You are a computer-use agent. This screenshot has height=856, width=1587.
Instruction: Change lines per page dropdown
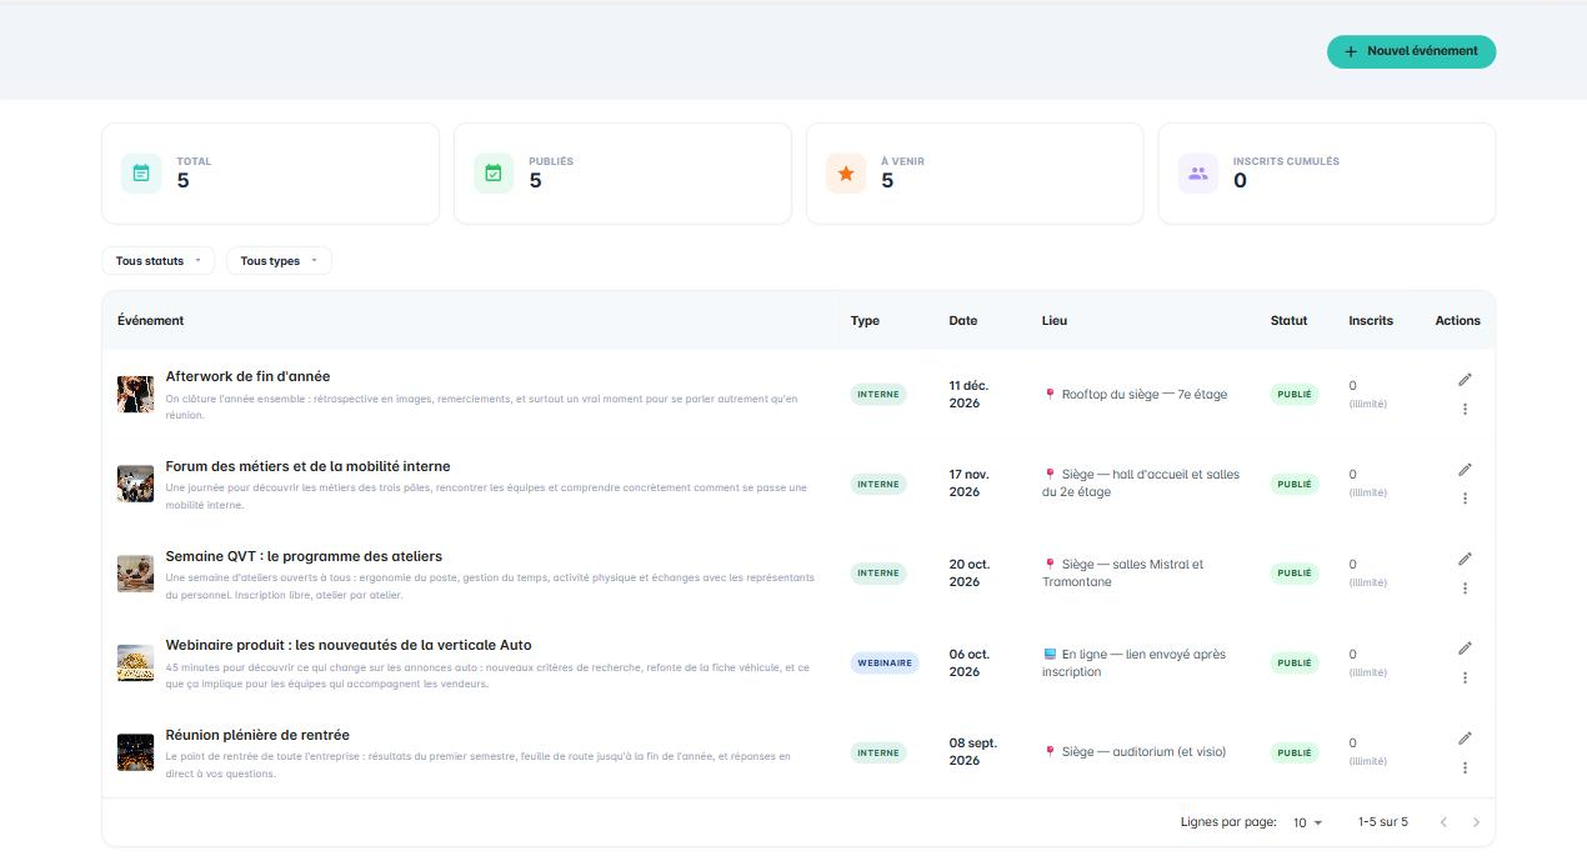(x=1307, y=822)
